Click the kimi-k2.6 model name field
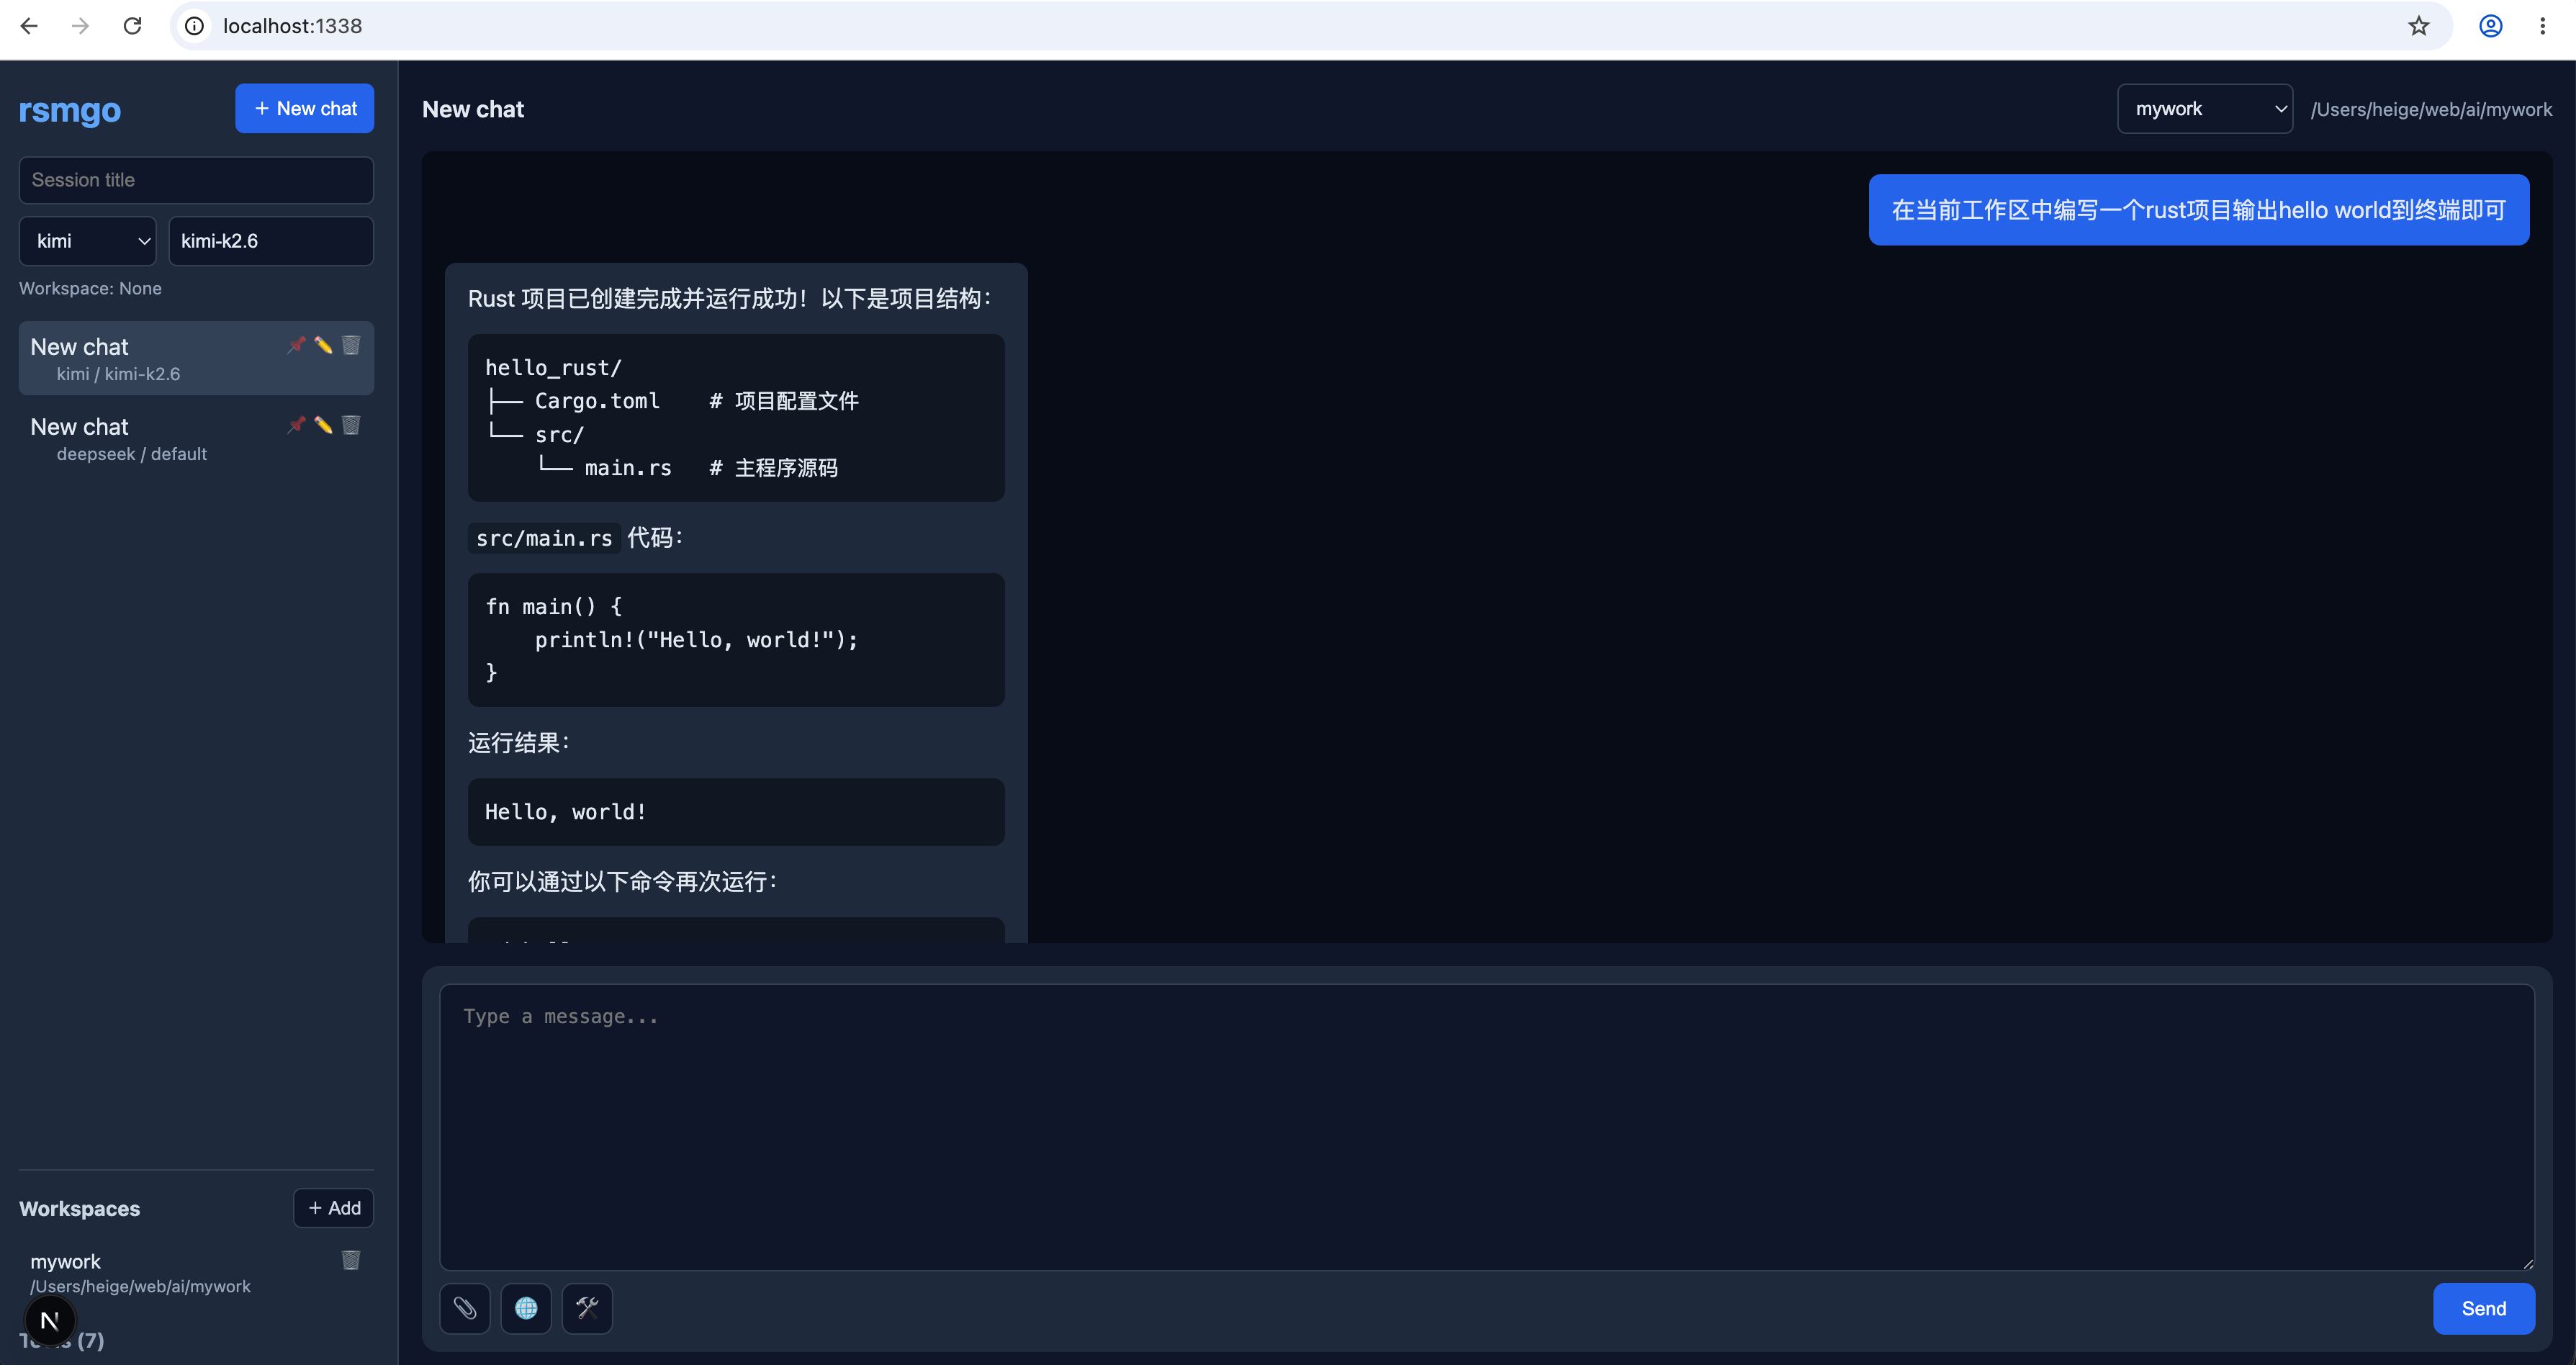 [271, 241]
